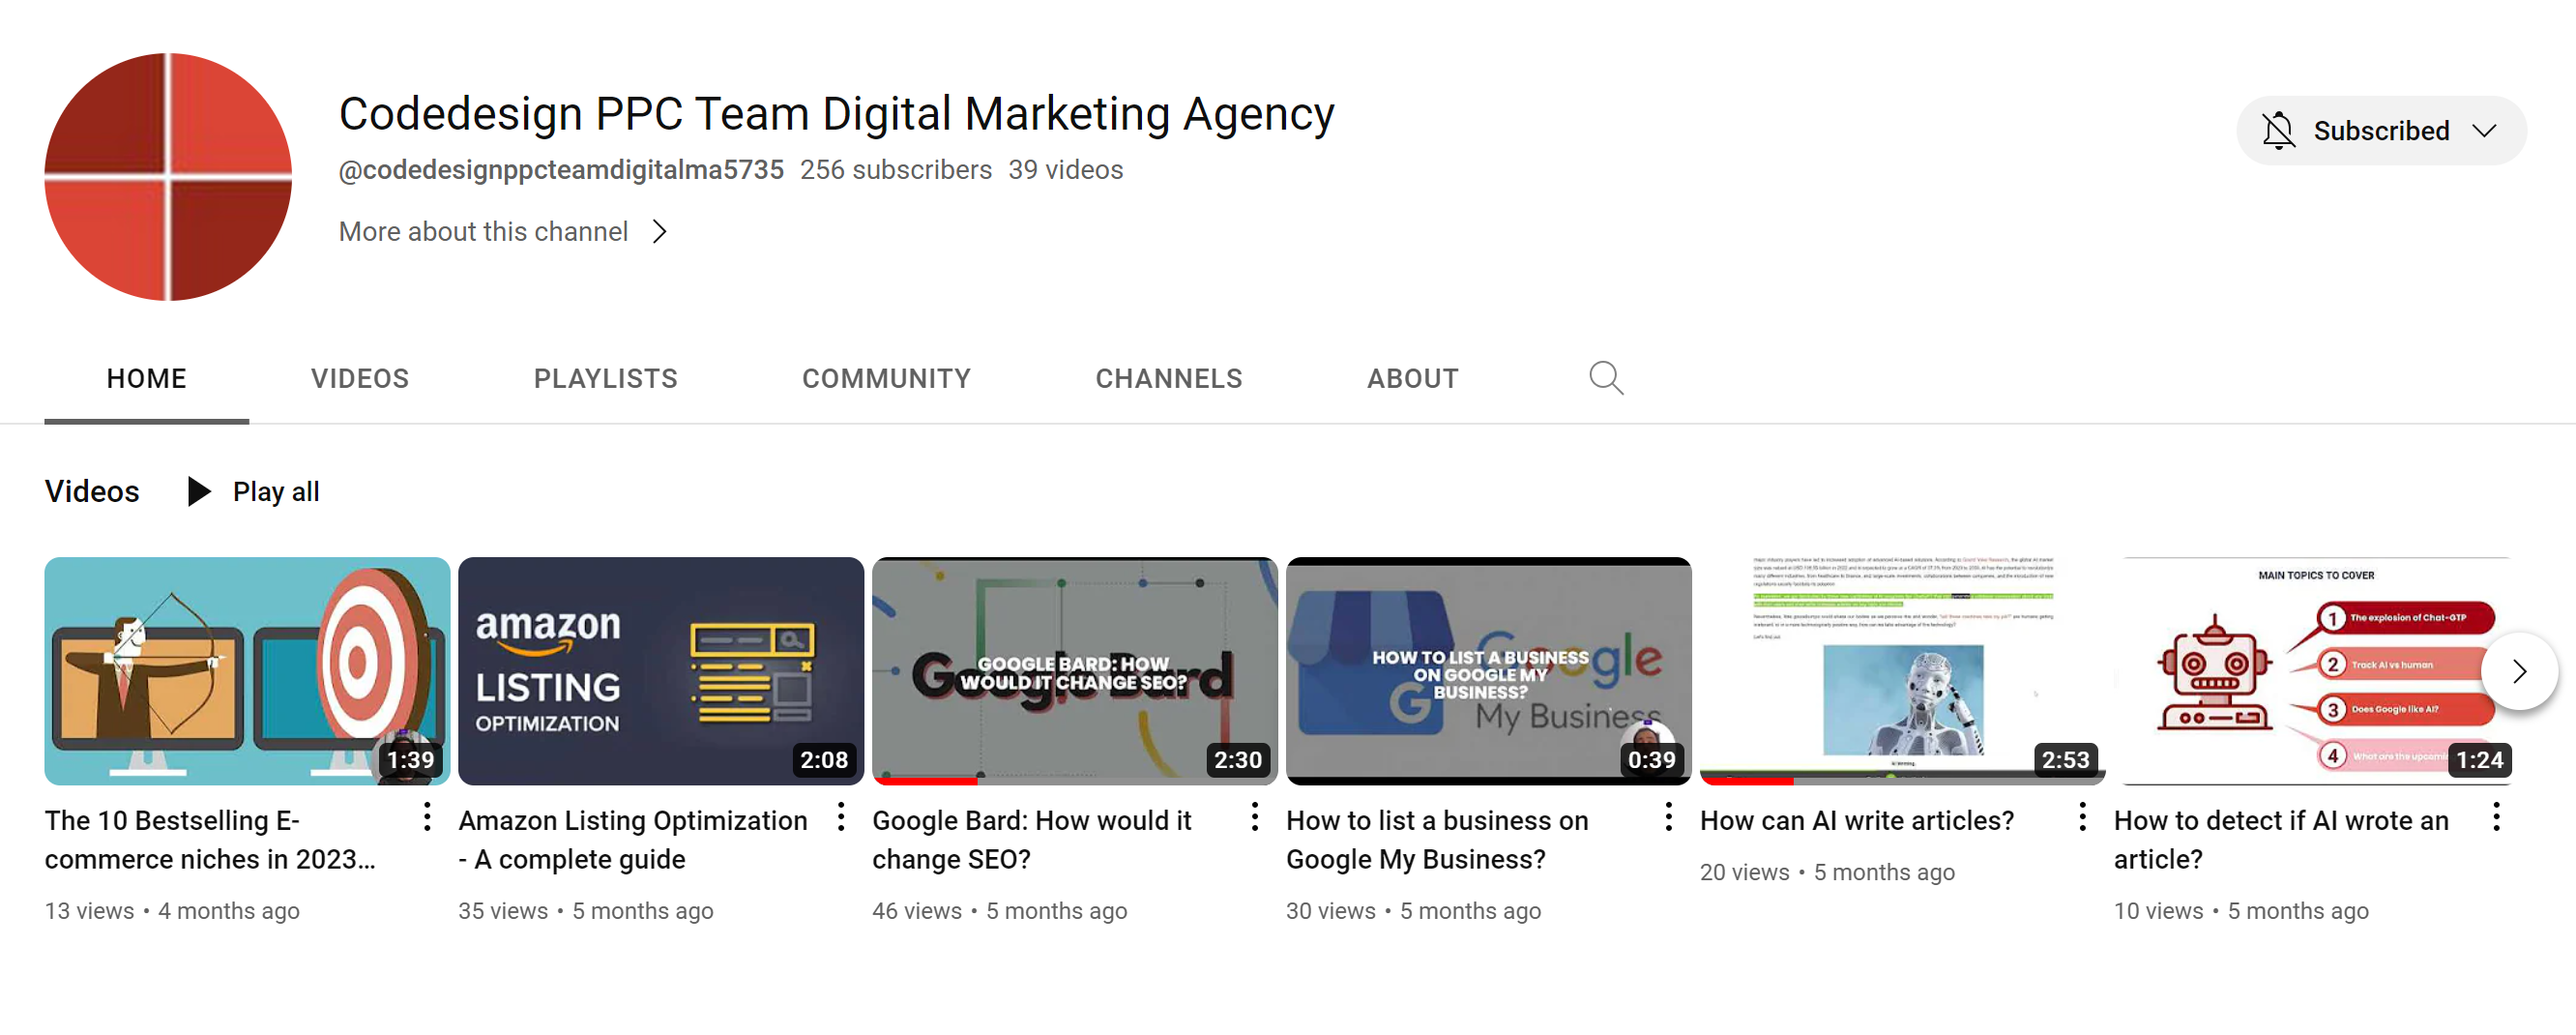Open the Community tab
2576x1035 pixels.
[886, 378]
